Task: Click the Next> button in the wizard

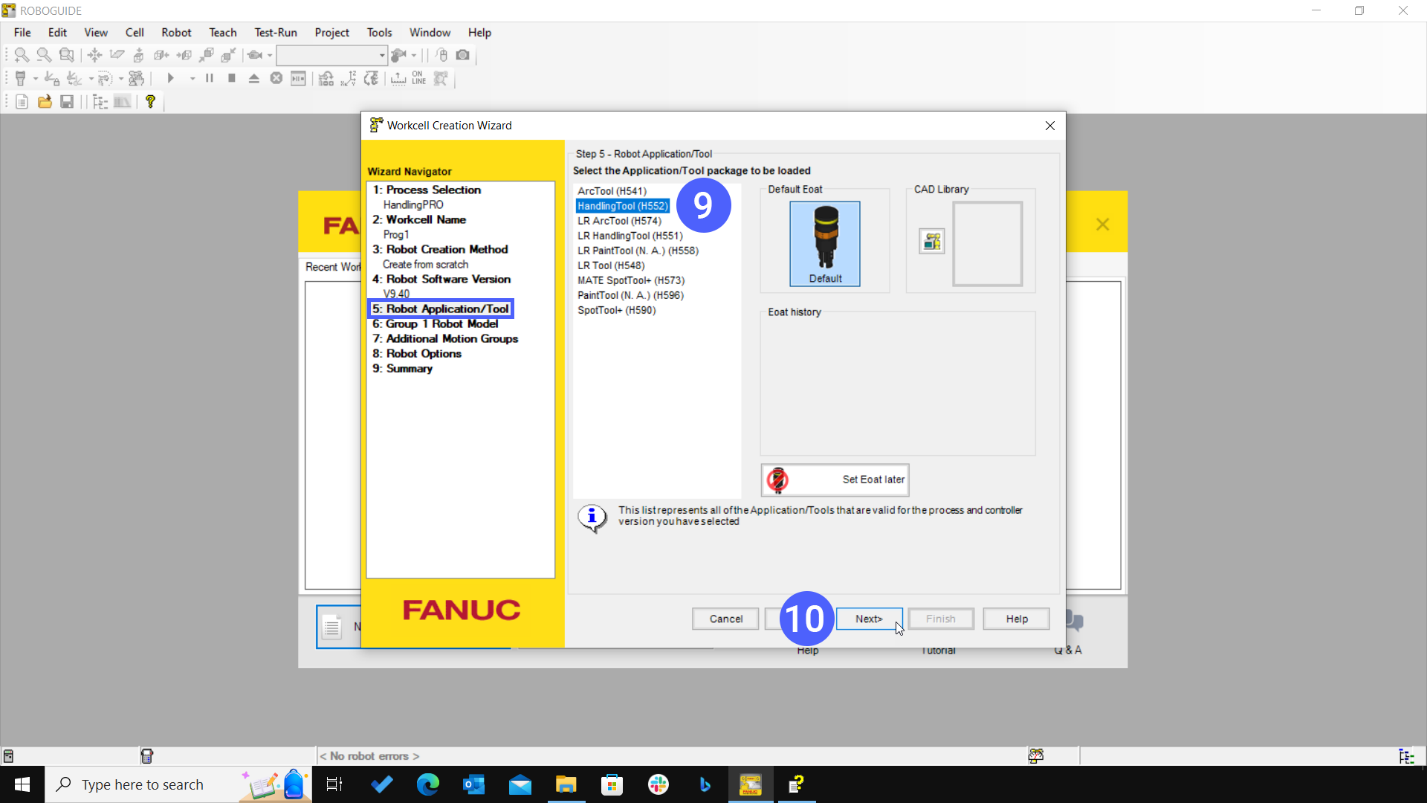Action: (868, 619)
